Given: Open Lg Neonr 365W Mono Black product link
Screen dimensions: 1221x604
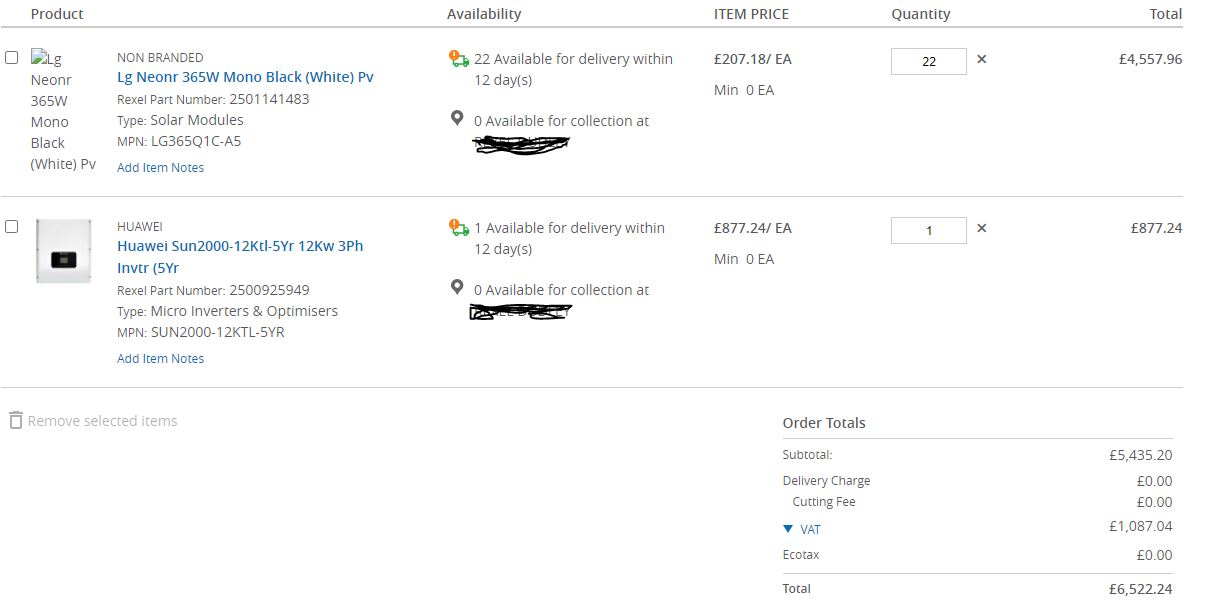Looking at the screenshot, I should 245,77.
